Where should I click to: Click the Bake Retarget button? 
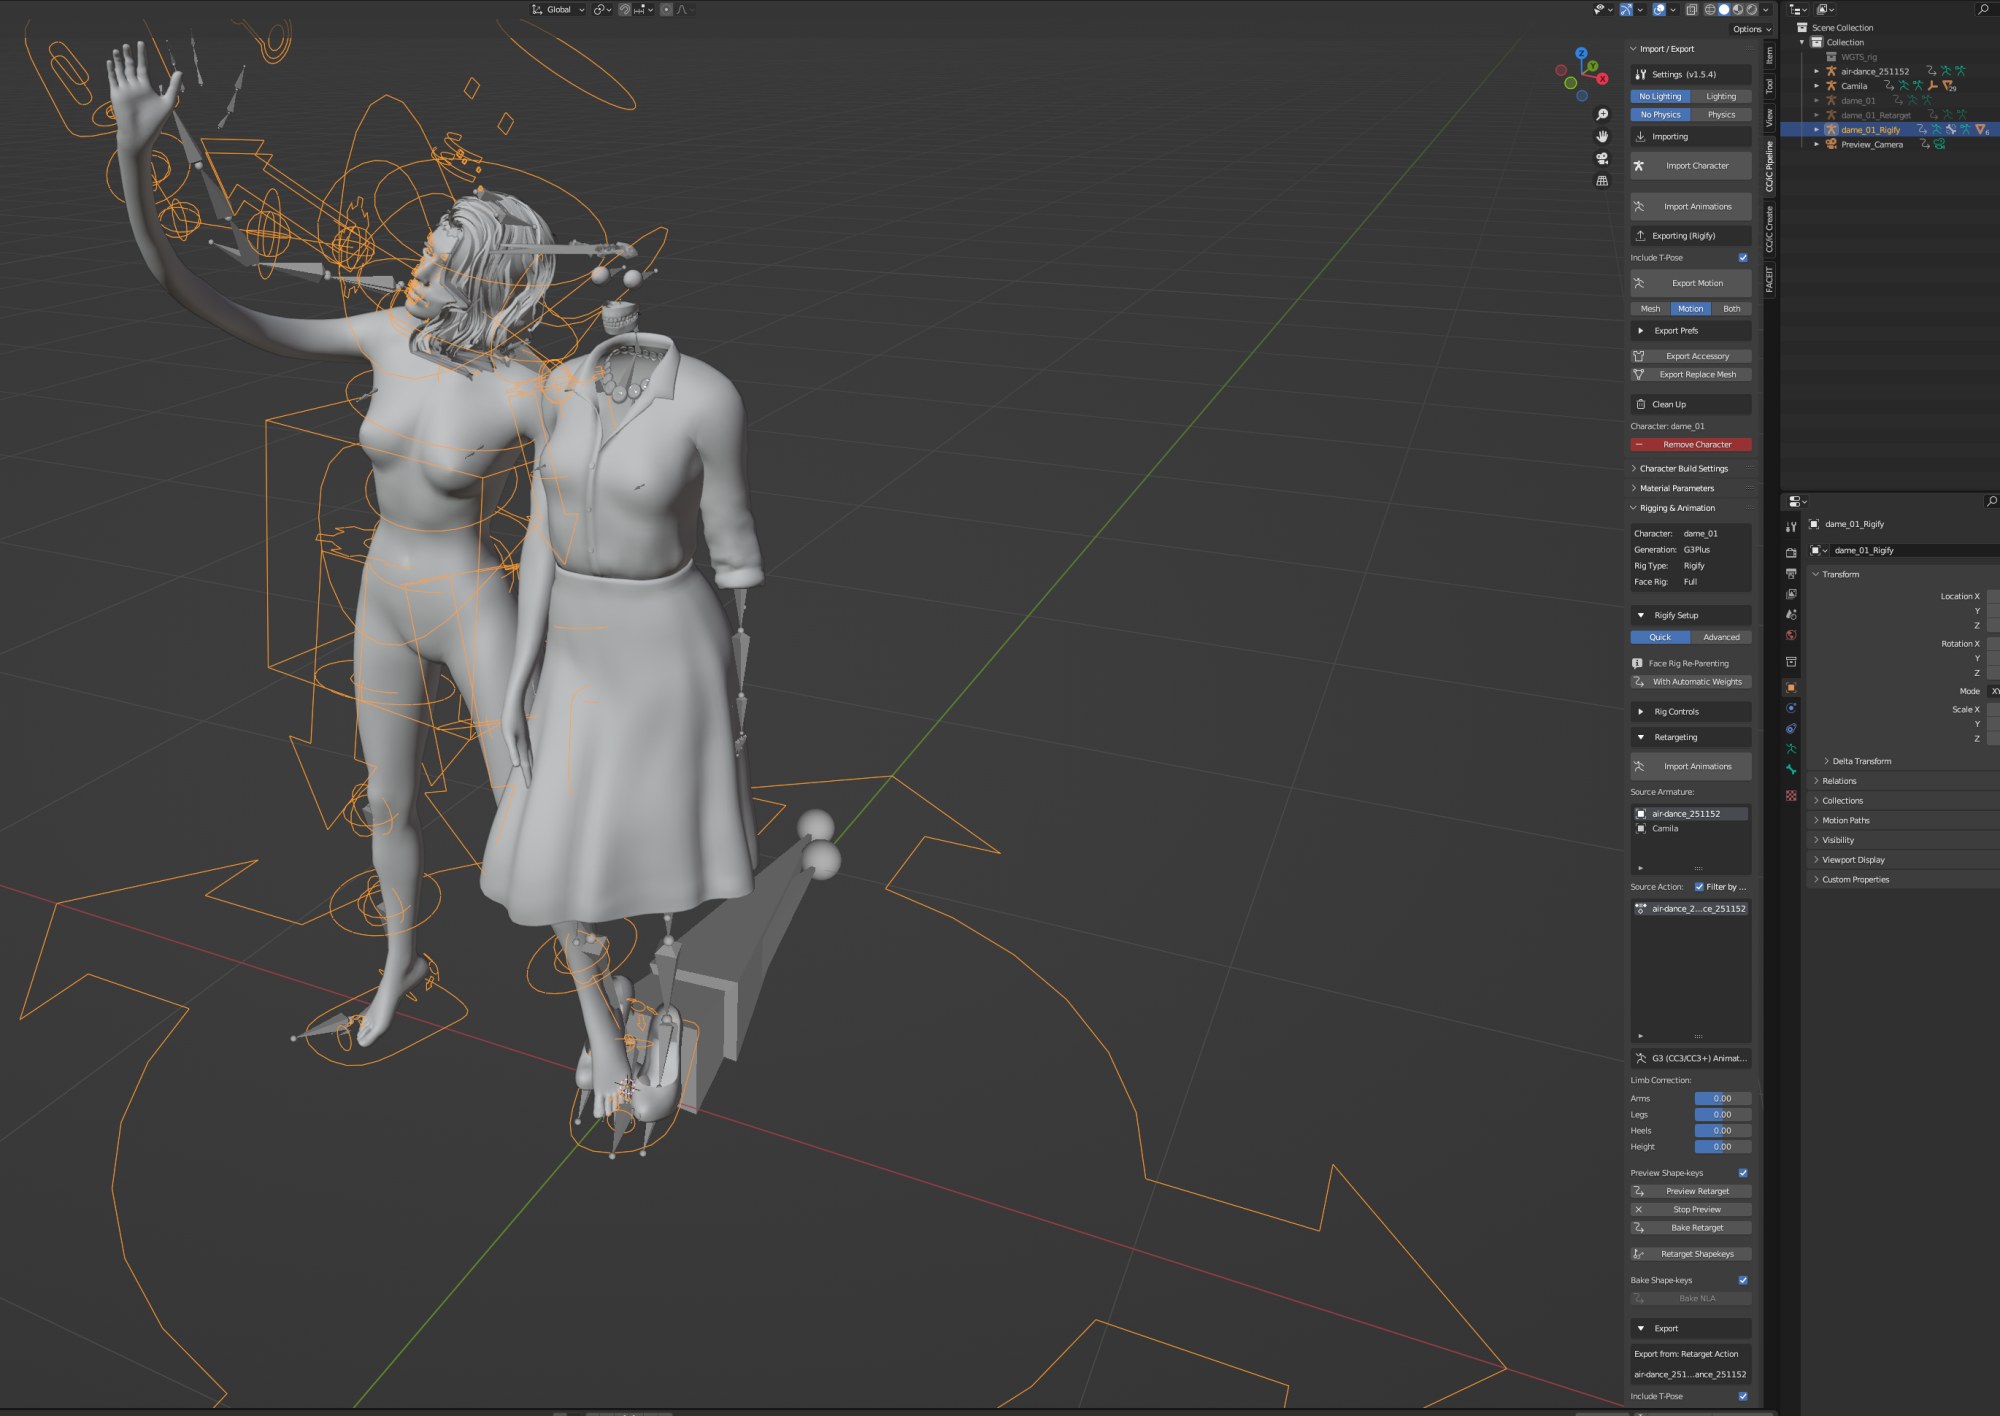[1691, 1228]
